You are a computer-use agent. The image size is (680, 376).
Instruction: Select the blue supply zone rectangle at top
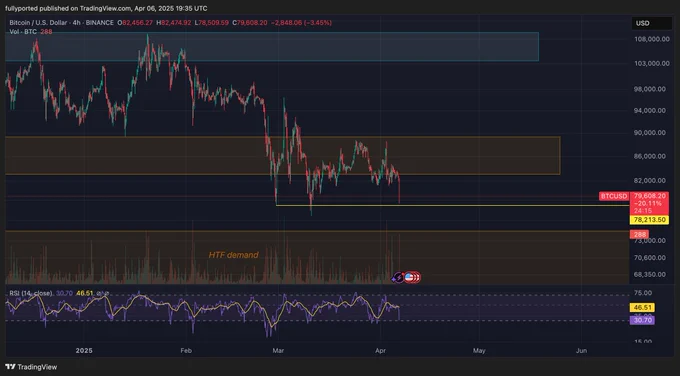point(272,46)
